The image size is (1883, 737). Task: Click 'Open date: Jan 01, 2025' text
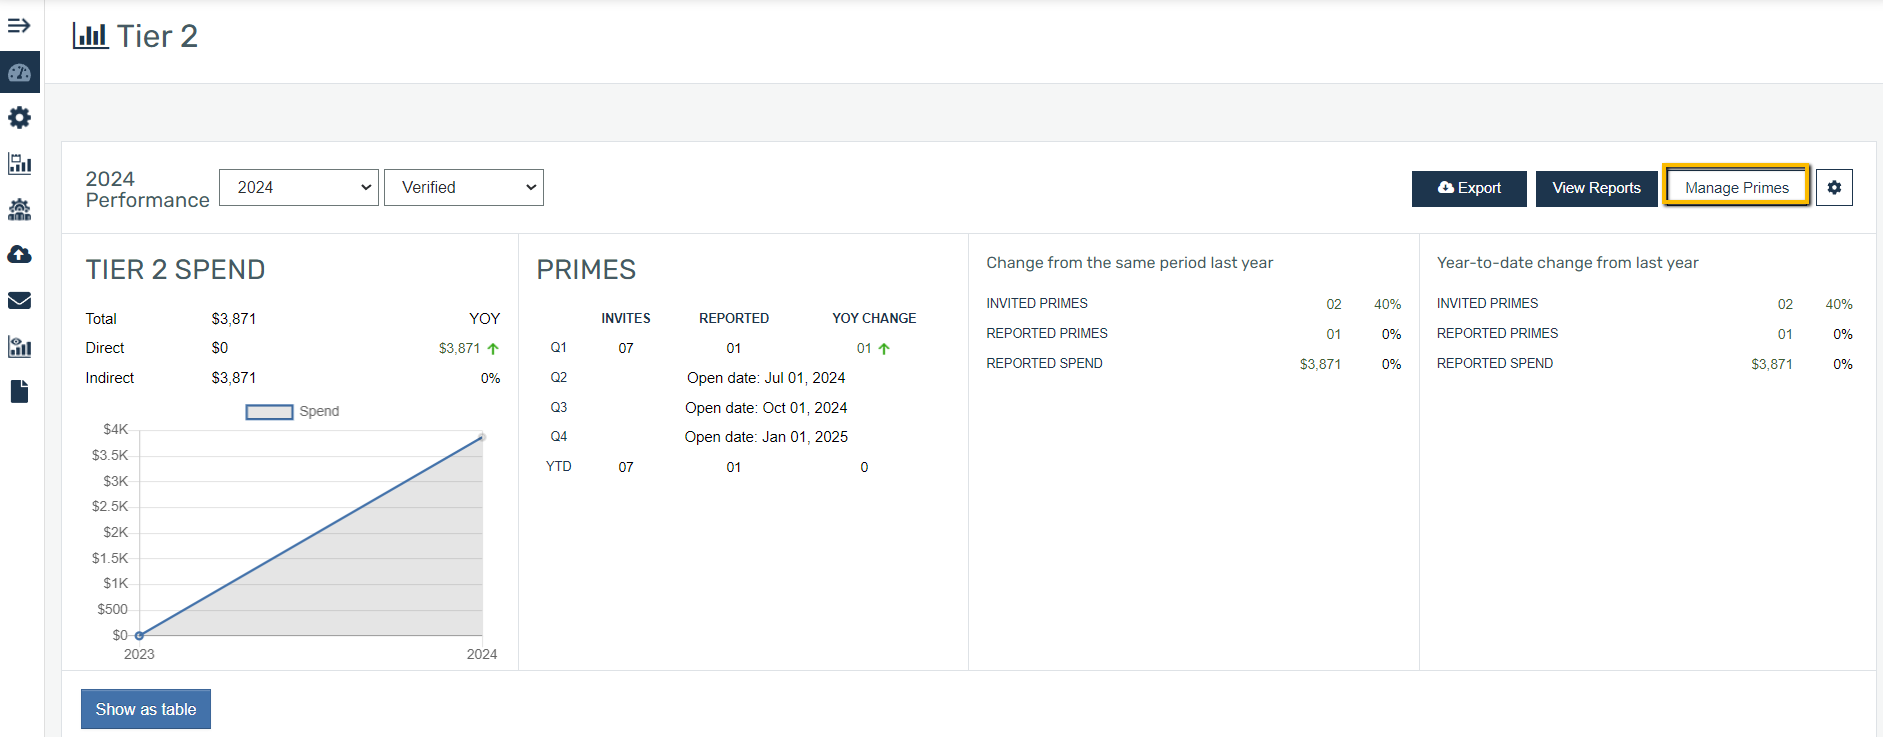766,437
